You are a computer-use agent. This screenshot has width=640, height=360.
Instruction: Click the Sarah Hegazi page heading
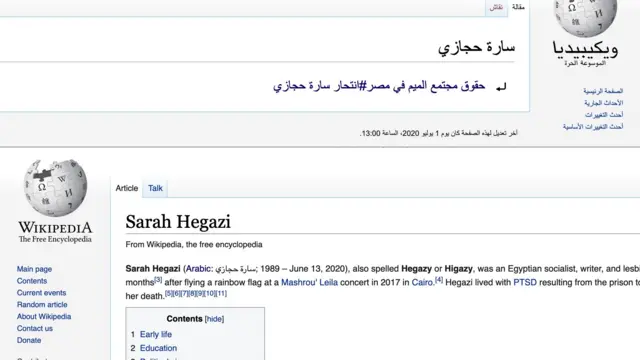tap(178, 222)
